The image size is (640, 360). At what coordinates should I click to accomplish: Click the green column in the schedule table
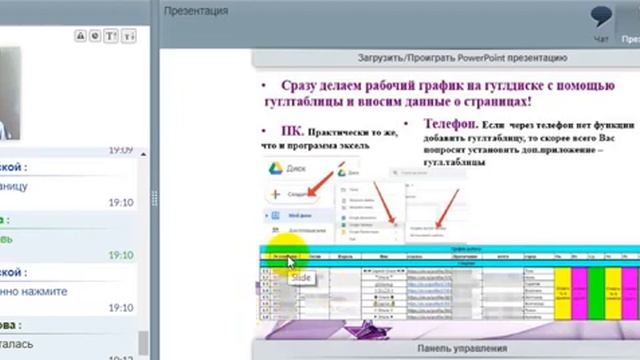(596, 293)
